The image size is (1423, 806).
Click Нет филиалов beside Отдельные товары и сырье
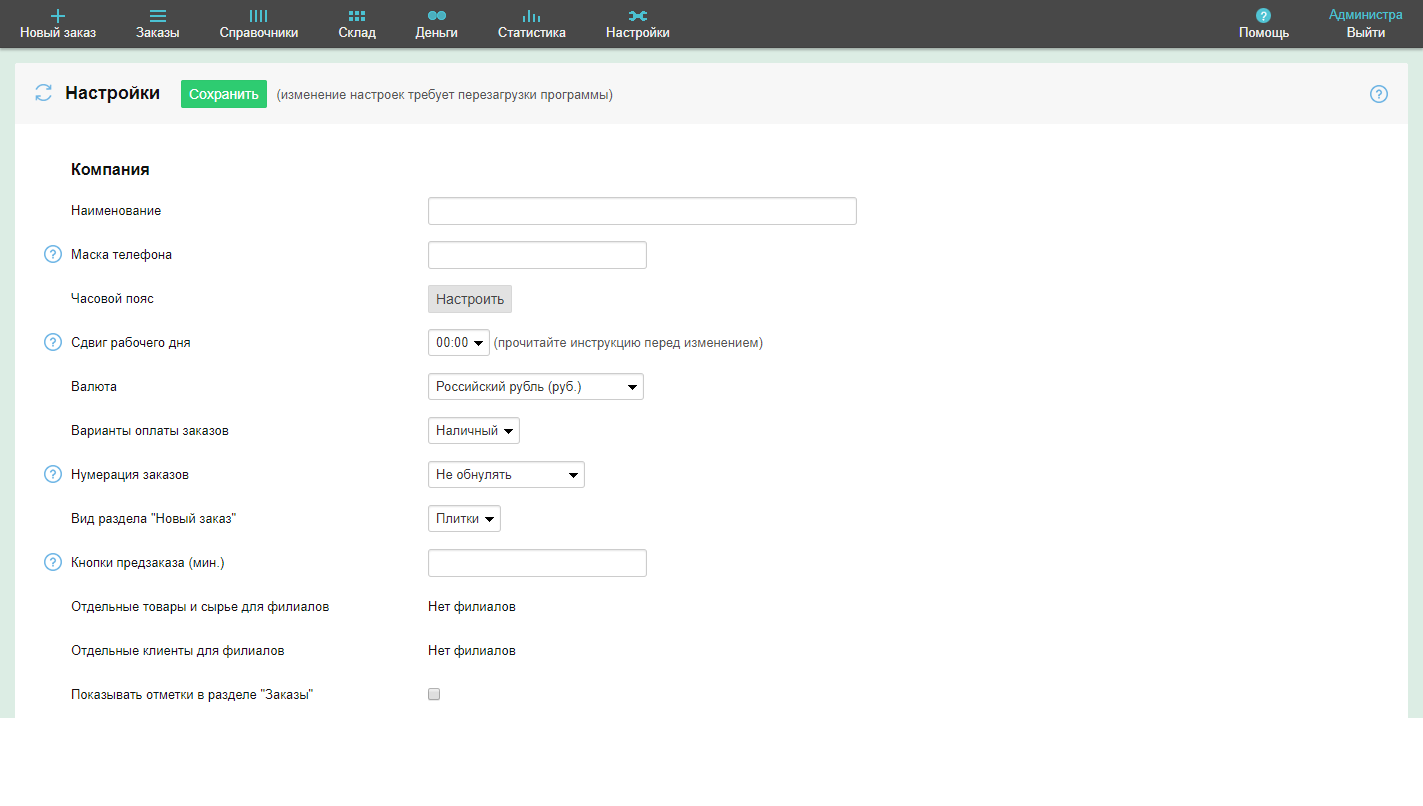click(x=472, y=607)
